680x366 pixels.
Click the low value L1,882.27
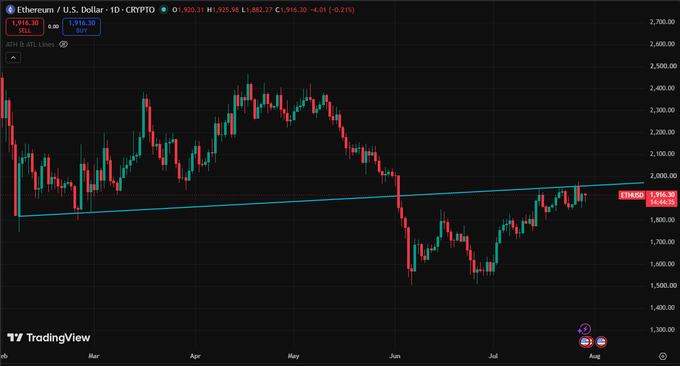click(x=257, y=10)
